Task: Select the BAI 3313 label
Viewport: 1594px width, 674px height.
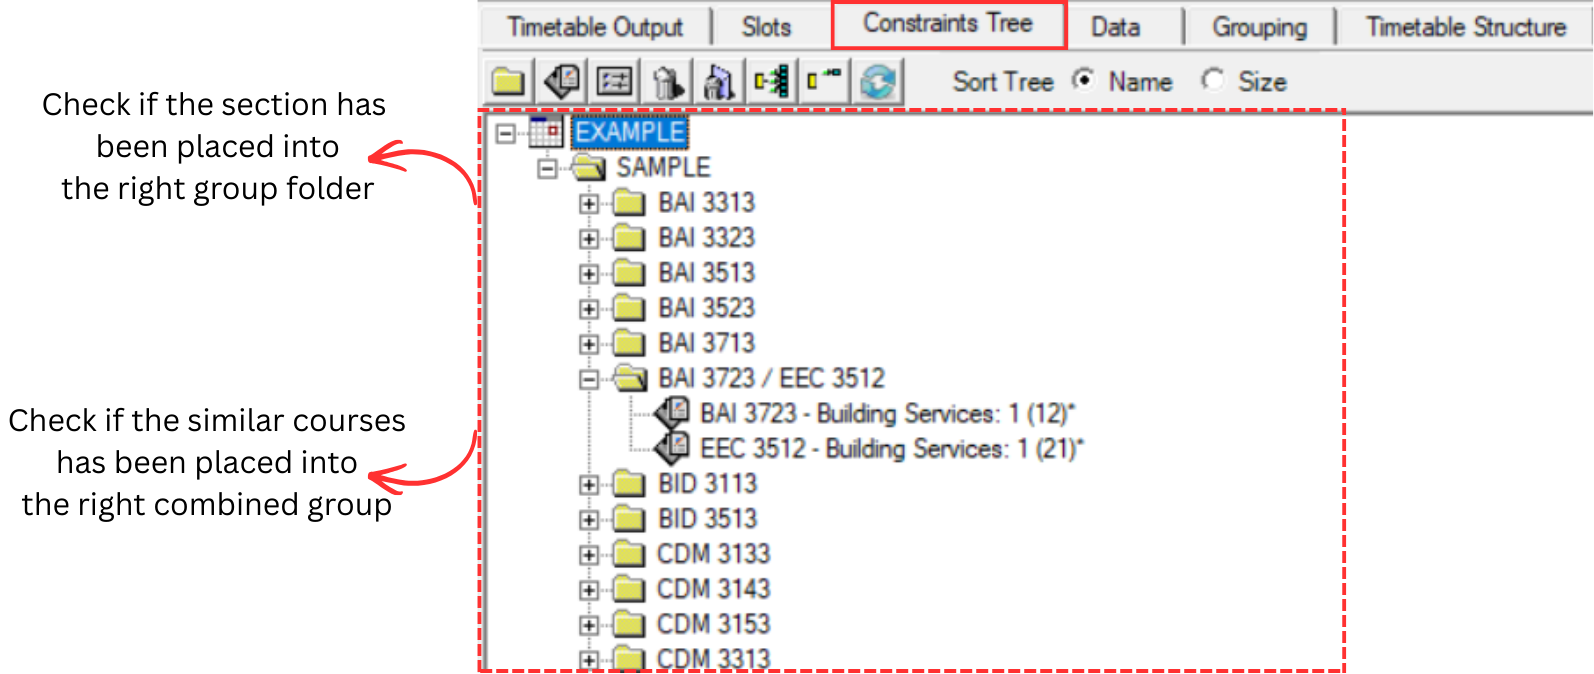Action: pos(706,203)
